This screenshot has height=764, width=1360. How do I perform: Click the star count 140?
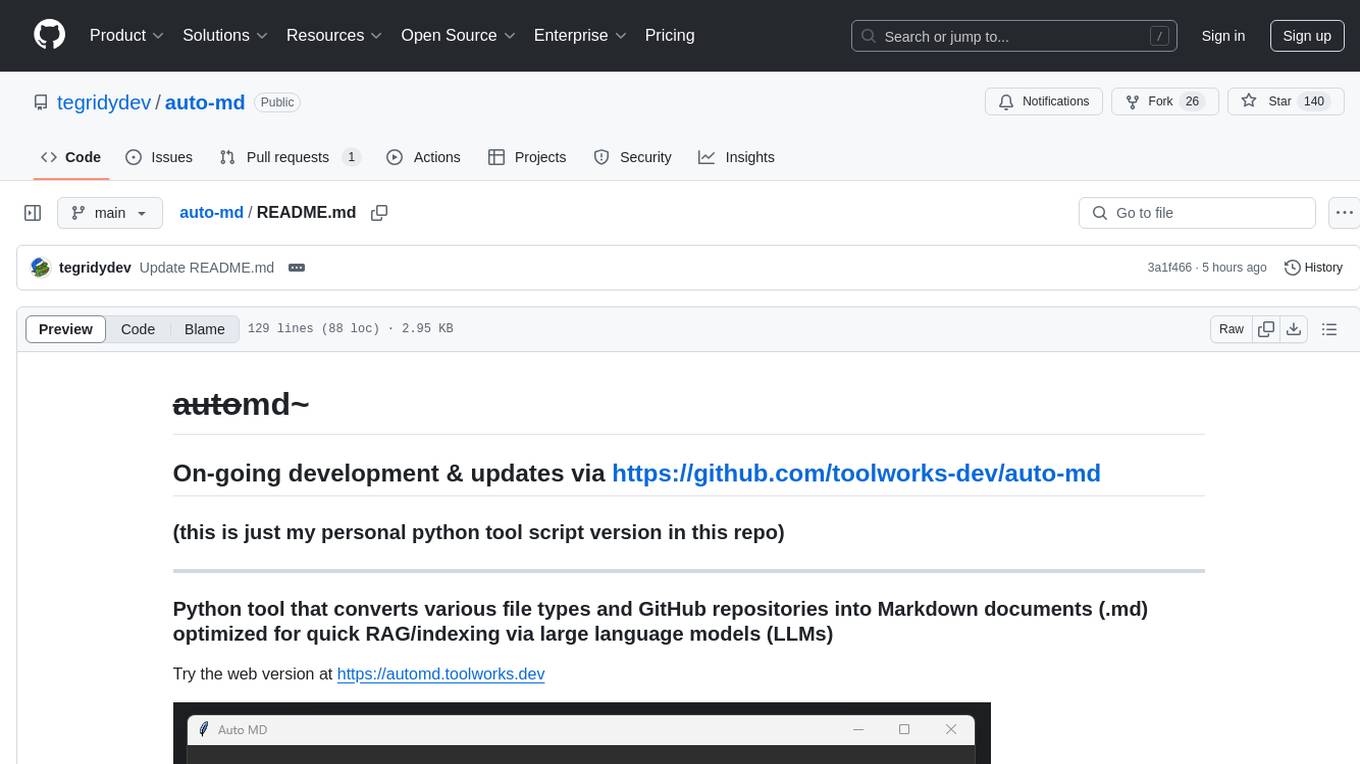click(x=1314, y=102)
